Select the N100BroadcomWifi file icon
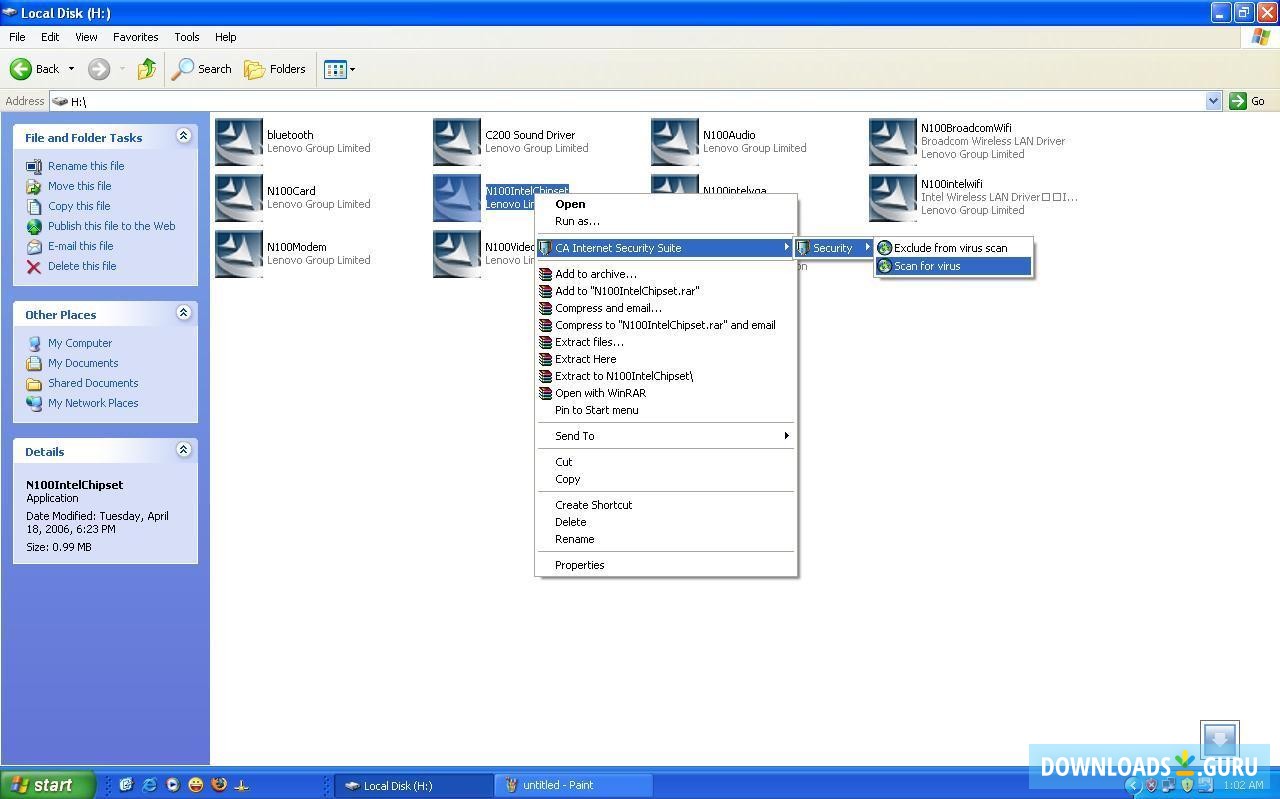Image resolution: width=1280 pixels, height=799 pixels. (x=893, y=142)
